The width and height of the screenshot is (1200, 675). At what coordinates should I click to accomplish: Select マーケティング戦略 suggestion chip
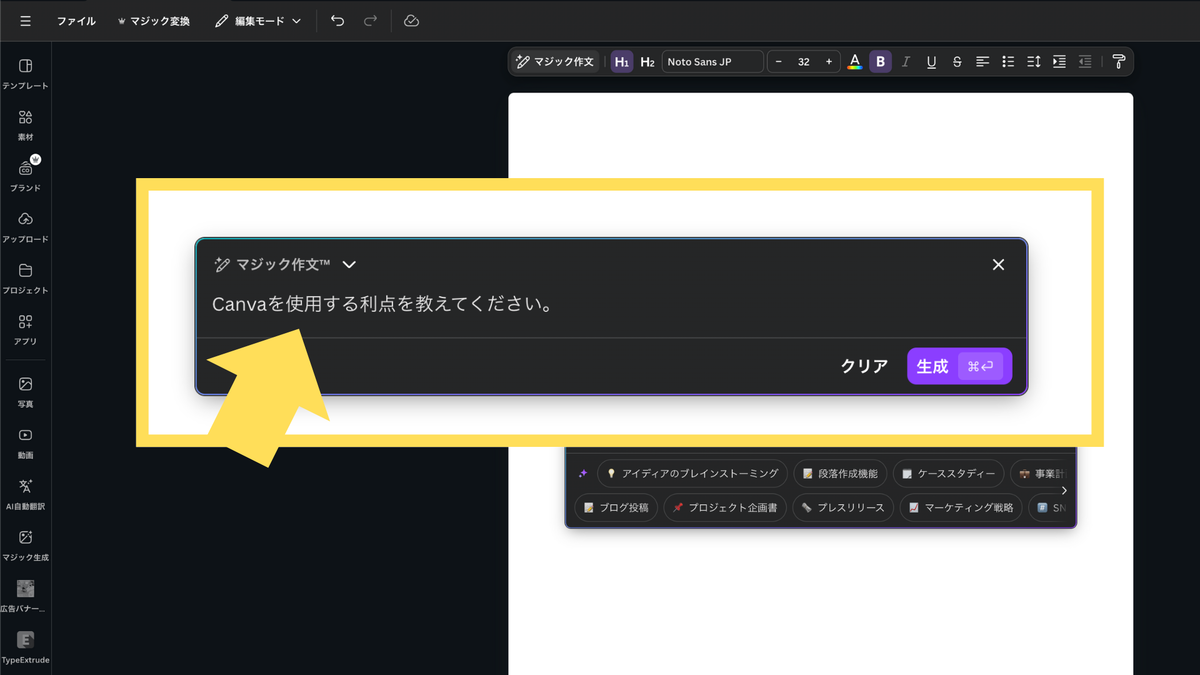960,508
